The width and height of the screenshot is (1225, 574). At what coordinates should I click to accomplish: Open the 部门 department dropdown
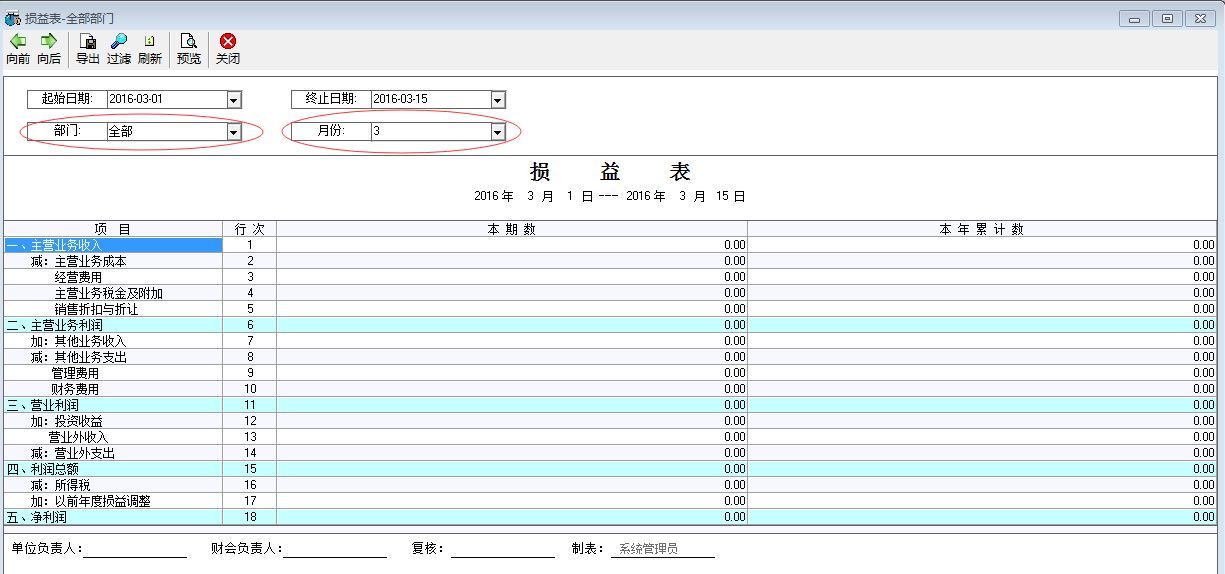(x=234, y=132)
